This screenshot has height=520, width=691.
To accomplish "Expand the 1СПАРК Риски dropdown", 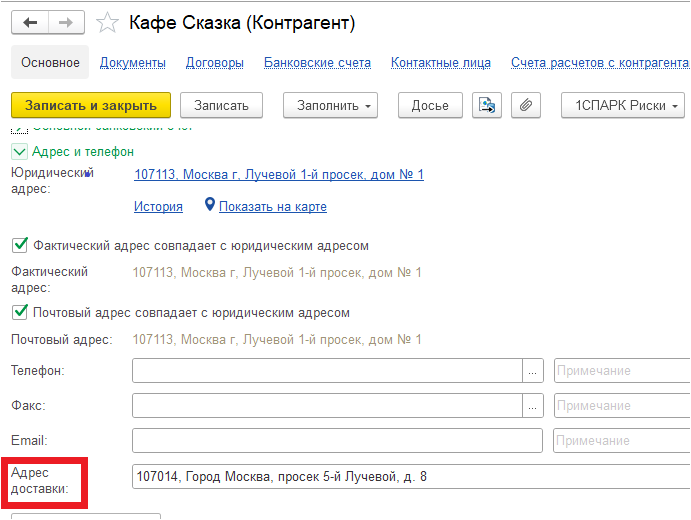I will tap(623, 105).
